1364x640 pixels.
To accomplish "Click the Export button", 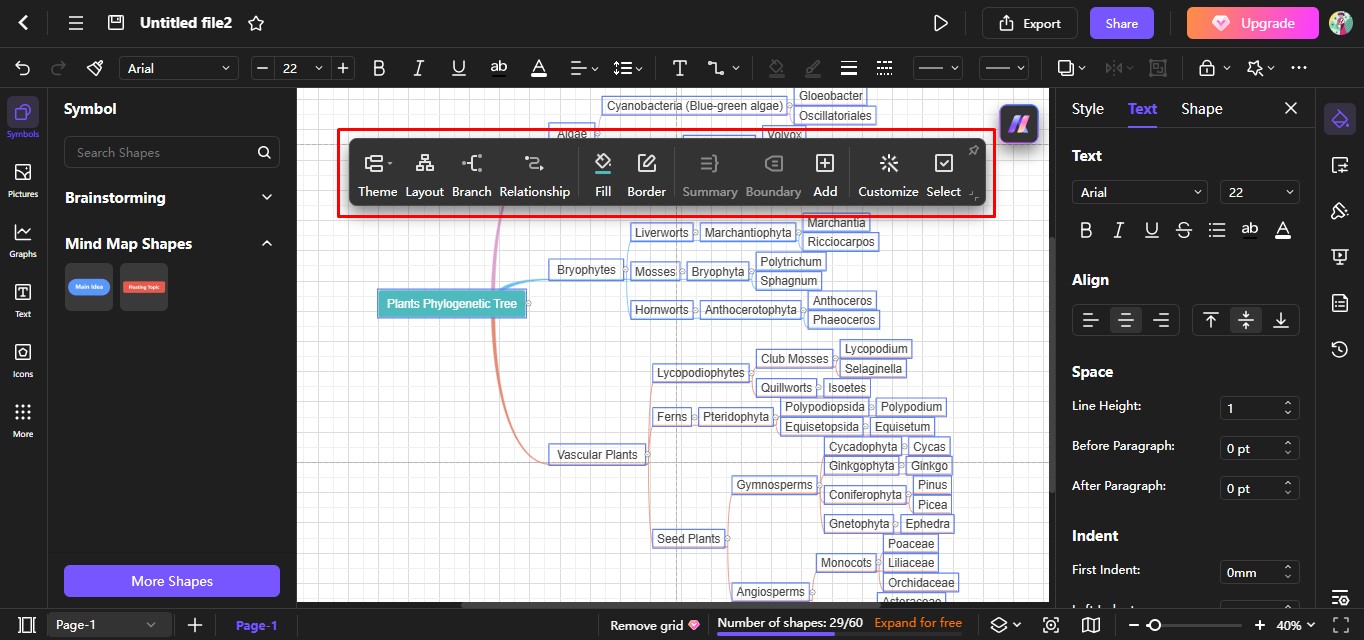I will (1029, 23).
